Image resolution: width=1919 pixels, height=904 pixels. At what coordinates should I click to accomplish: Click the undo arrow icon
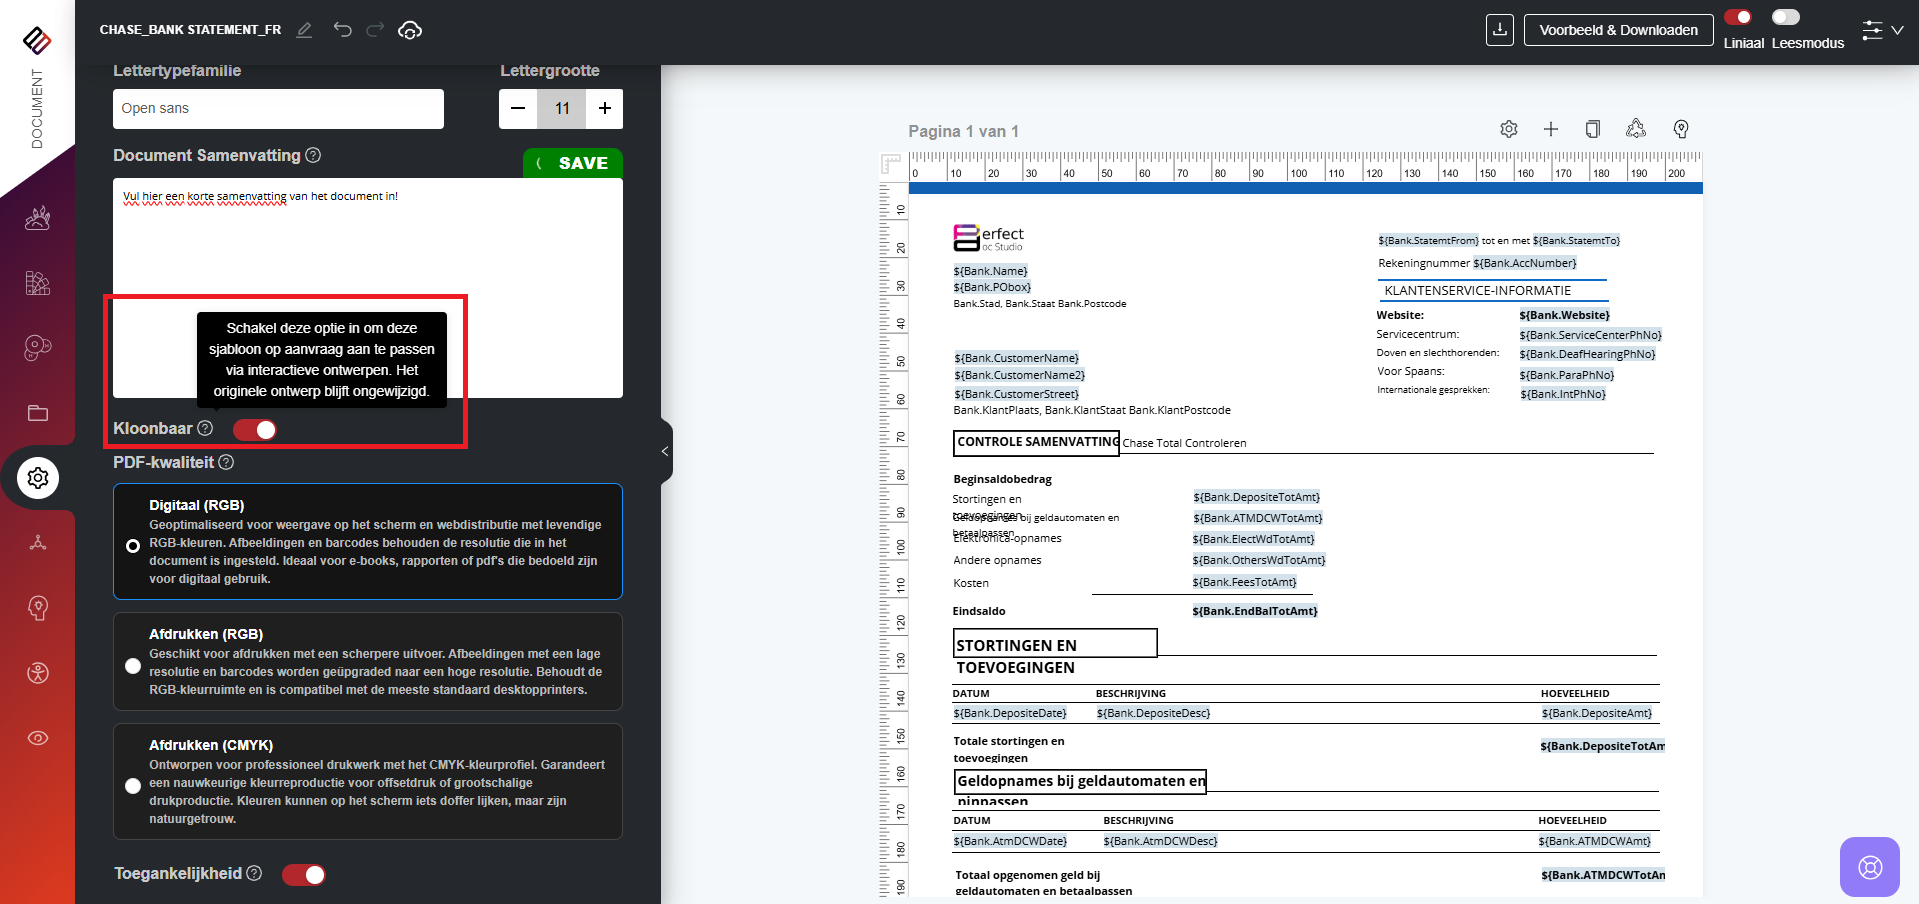[x=343, y=30]
